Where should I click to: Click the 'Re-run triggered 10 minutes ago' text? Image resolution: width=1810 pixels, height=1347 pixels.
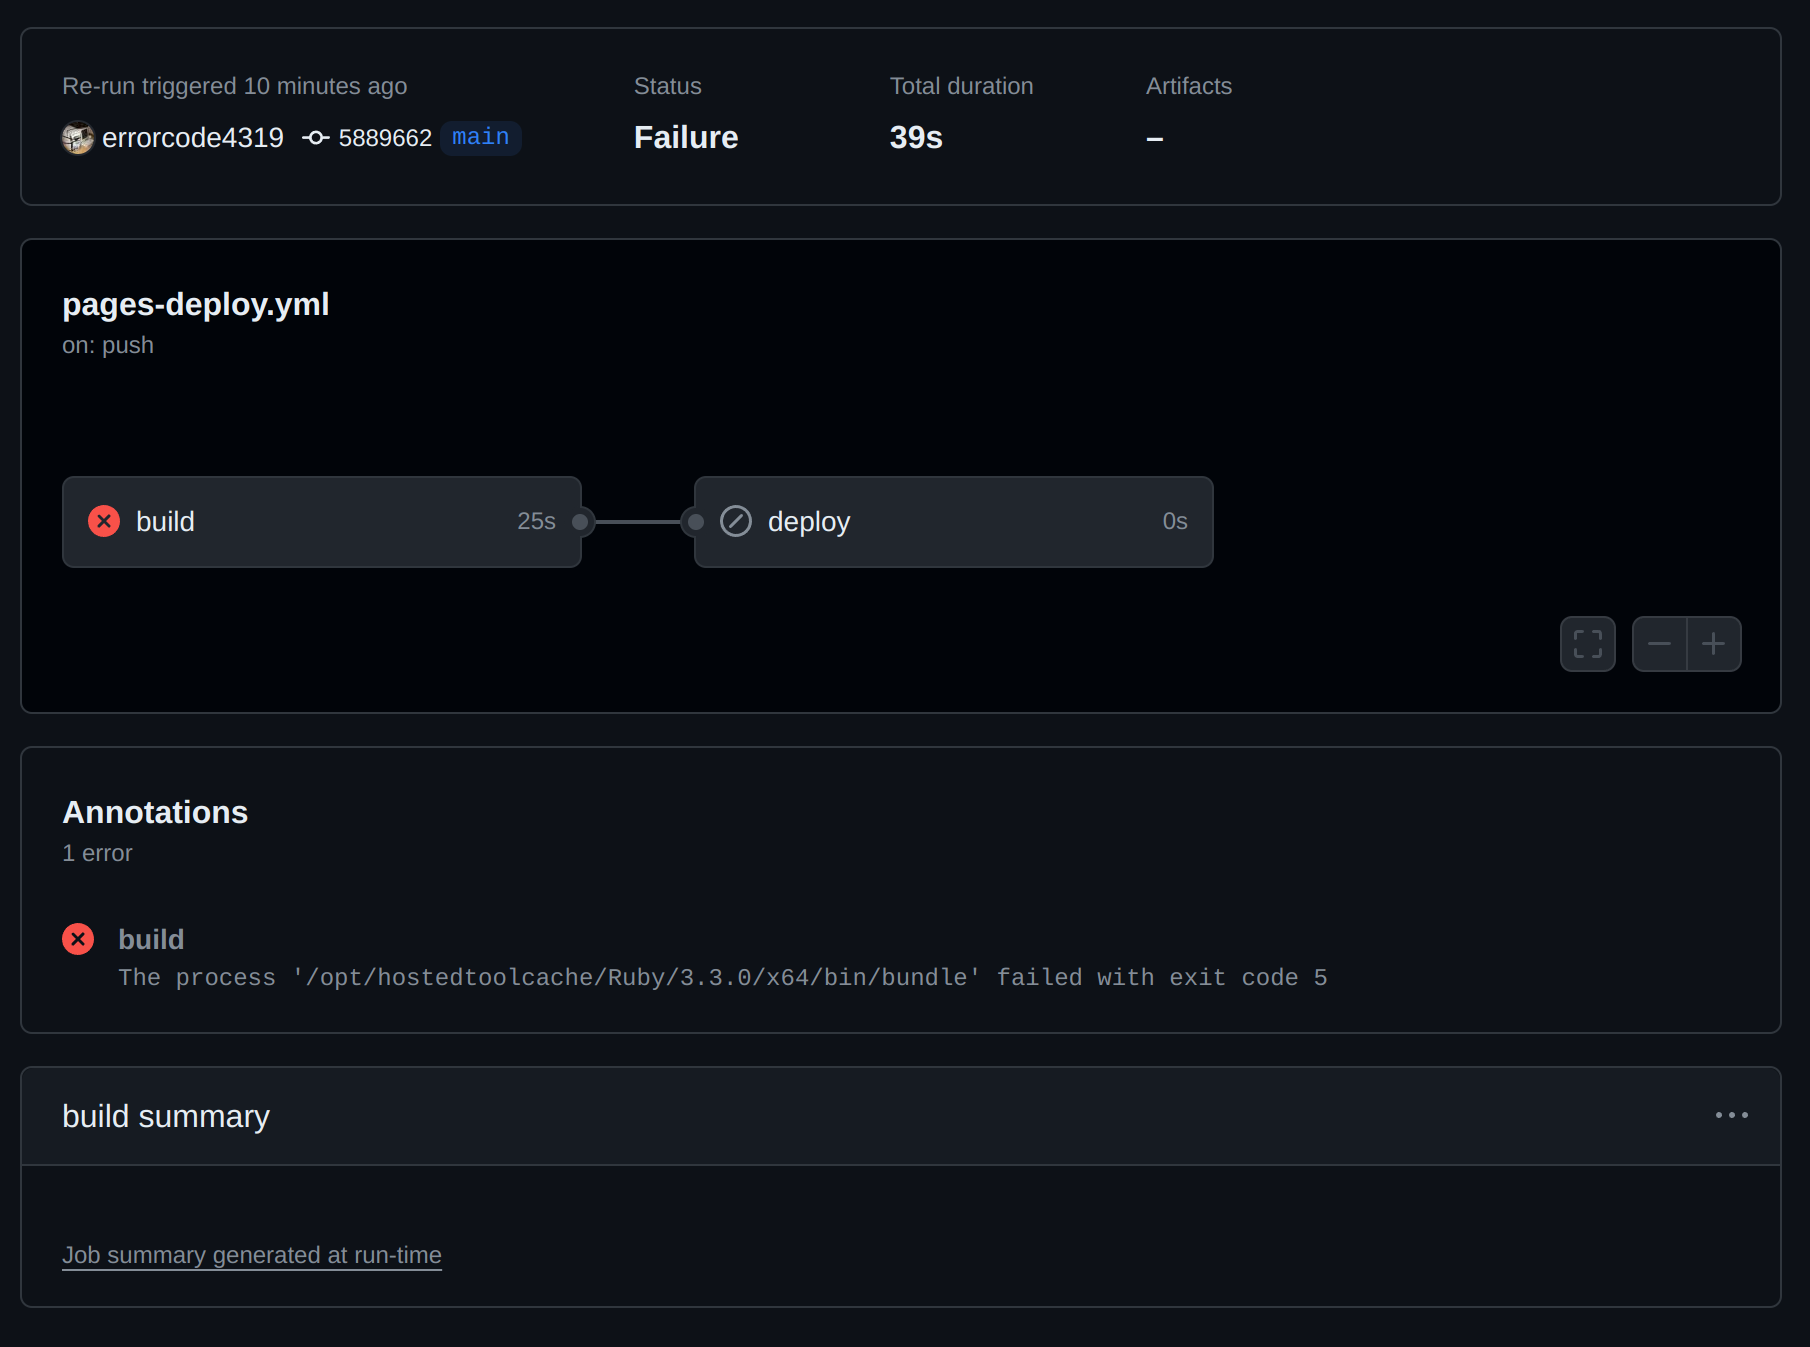coord(235,86)
